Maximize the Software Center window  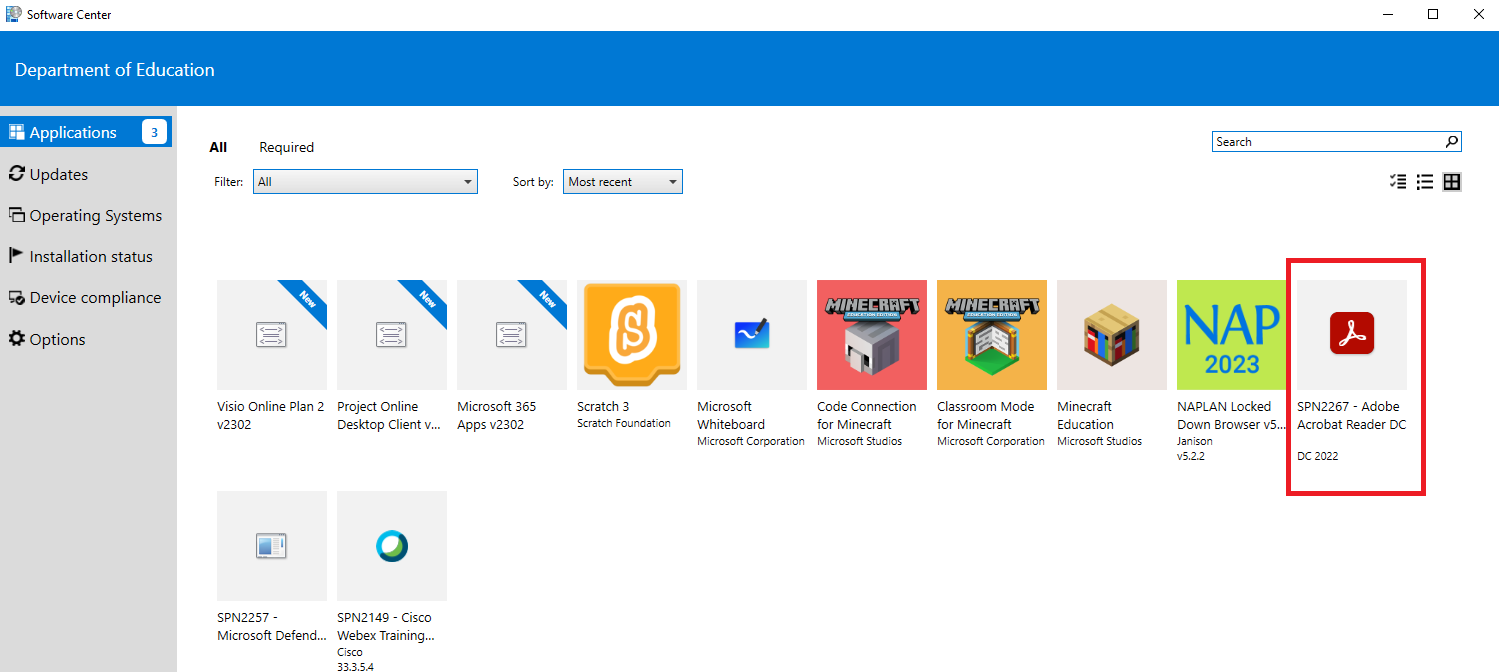point(1433,14)
